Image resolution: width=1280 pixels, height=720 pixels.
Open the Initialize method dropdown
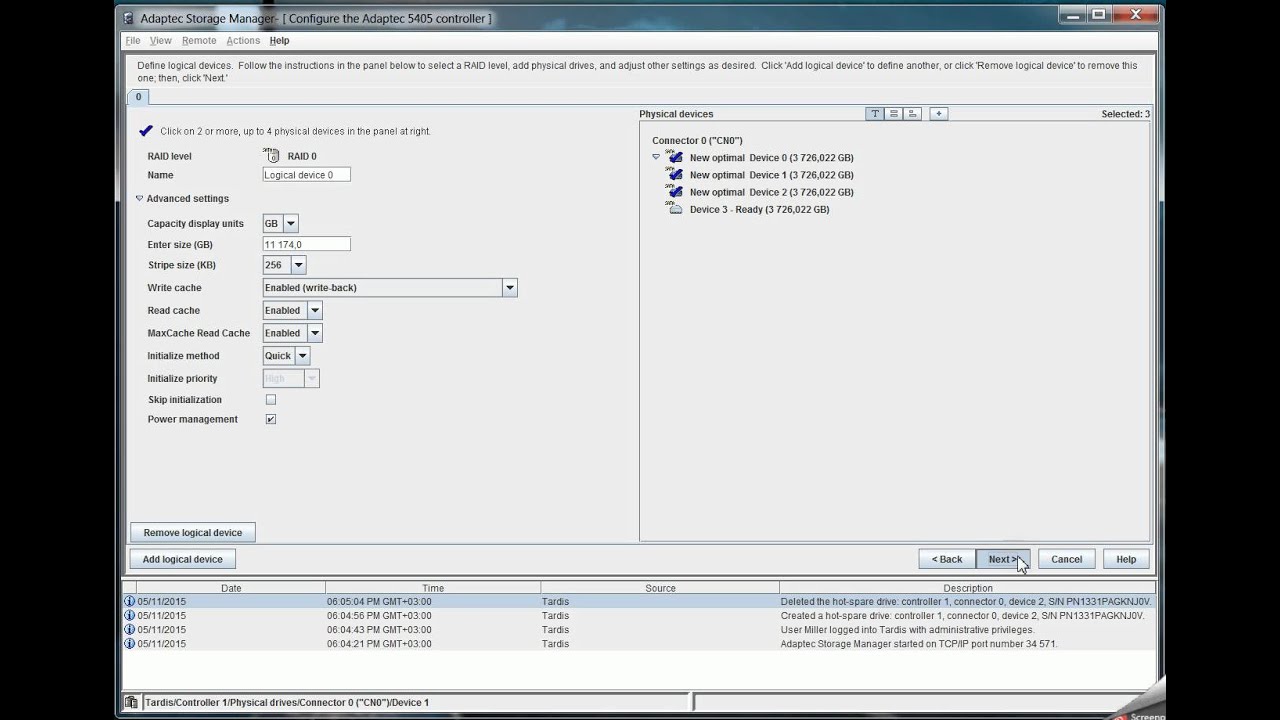point(302,356)
